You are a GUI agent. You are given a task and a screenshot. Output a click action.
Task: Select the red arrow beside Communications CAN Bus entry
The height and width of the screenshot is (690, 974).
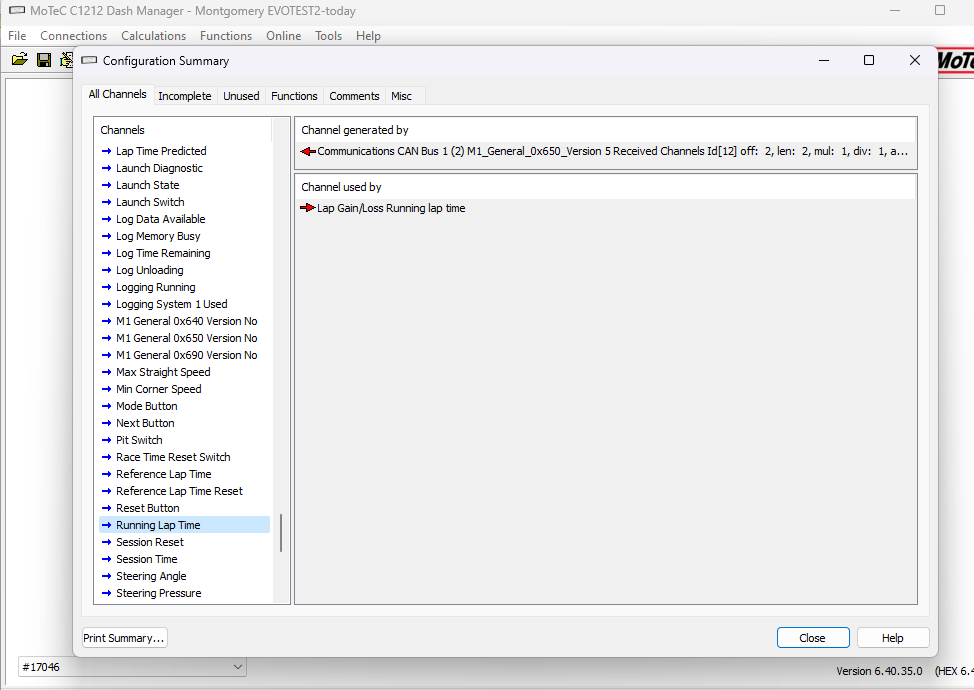307,151
